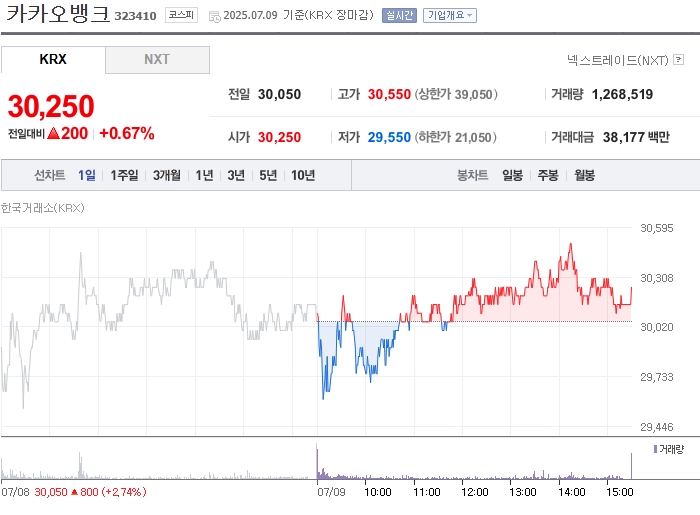Click the 29,446 y-axis label
700x515 pixels.
[x=657, y=427]
